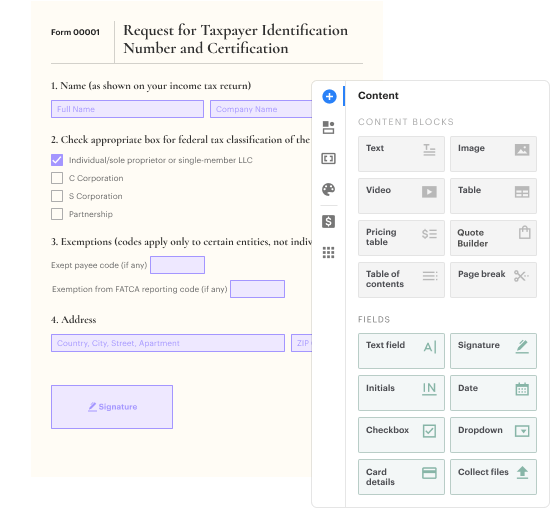Uncheck Individual/sole proprietor checkbox

coord(57,160)
